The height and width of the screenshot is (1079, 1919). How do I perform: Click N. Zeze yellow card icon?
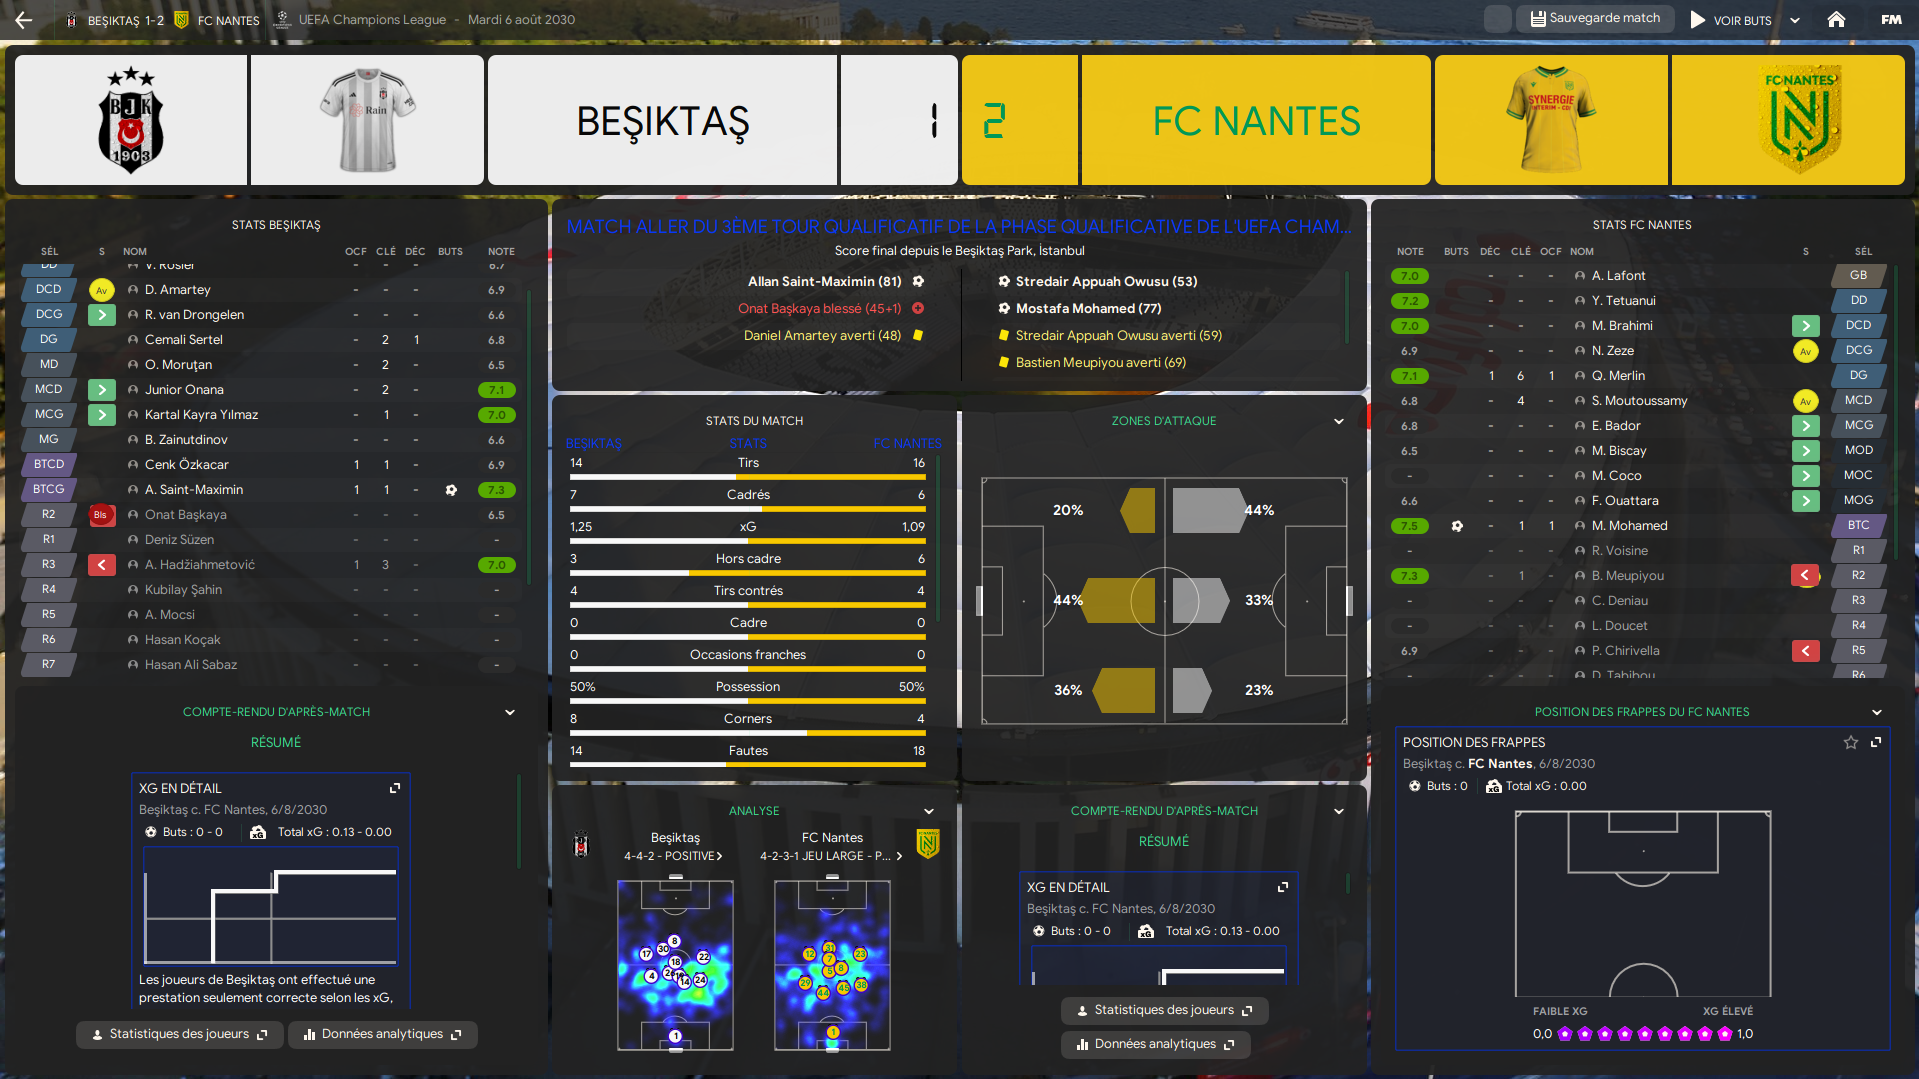[x=1805, y=351]
